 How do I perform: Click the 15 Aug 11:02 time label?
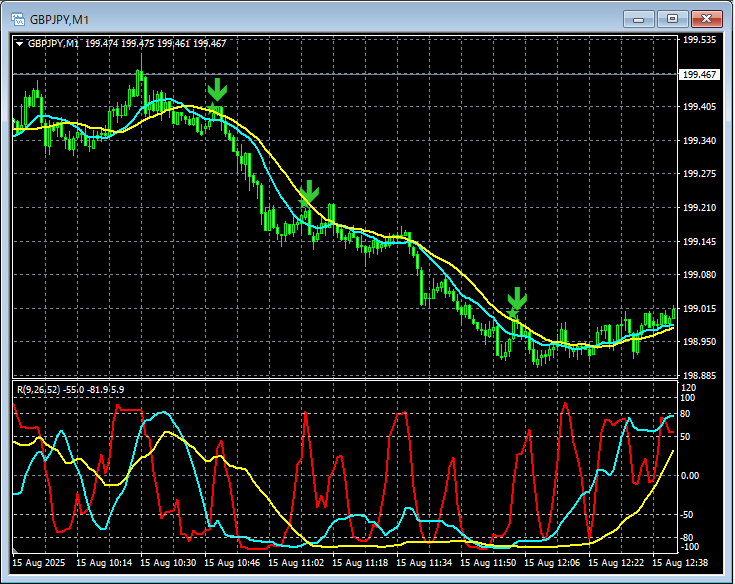coord(296,562)
